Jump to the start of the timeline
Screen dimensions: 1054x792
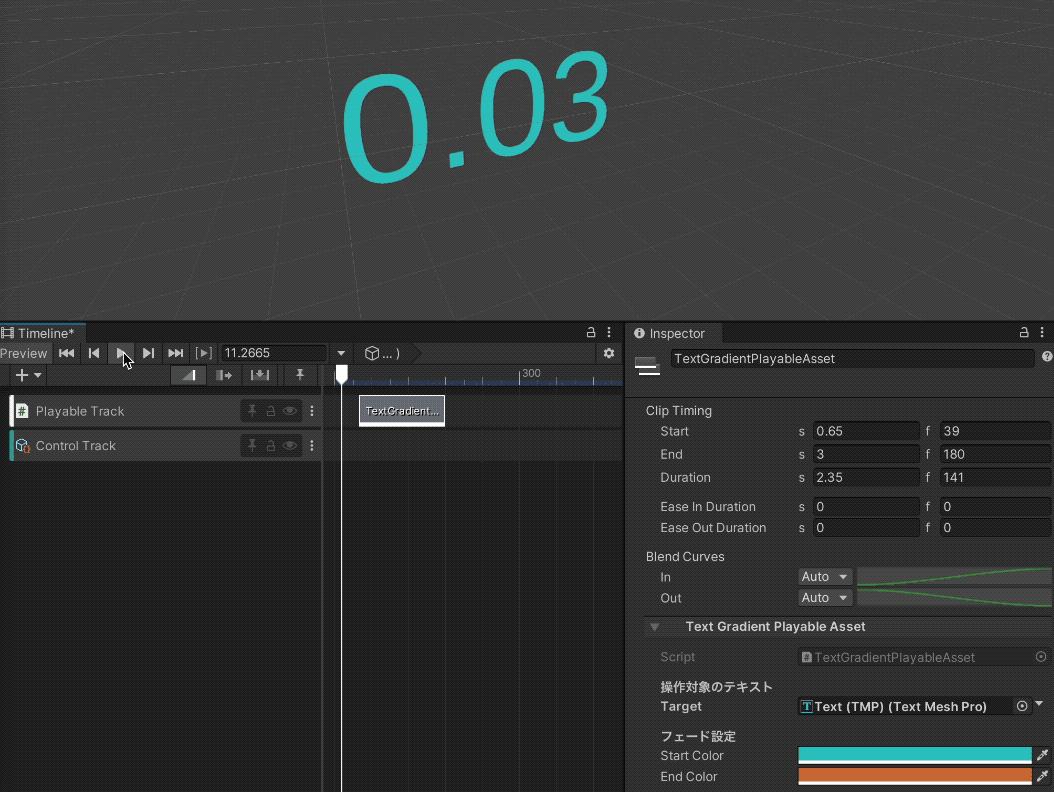tap(66, 353)
